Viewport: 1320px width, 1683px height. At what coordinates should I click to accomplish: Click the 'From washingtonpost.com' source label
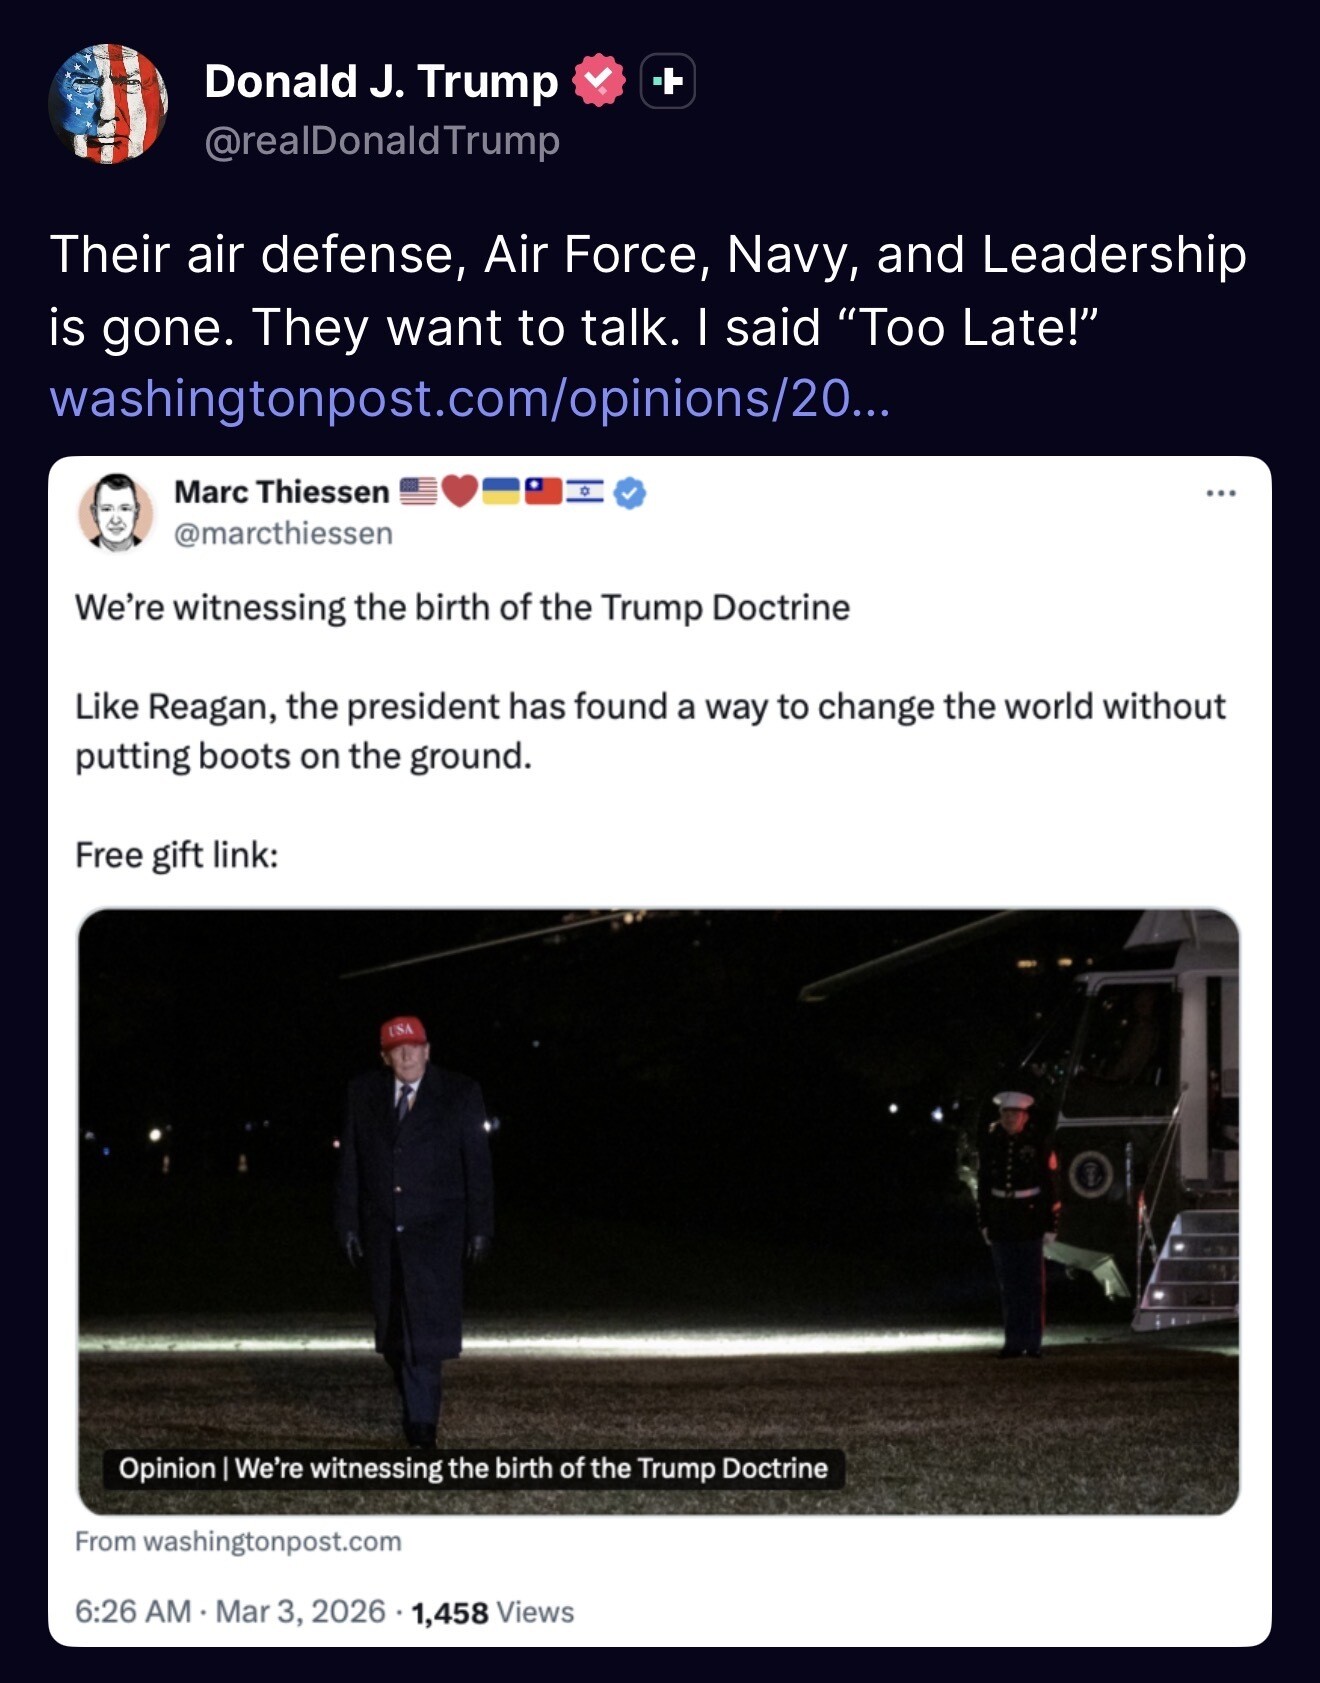point(238,1542)
